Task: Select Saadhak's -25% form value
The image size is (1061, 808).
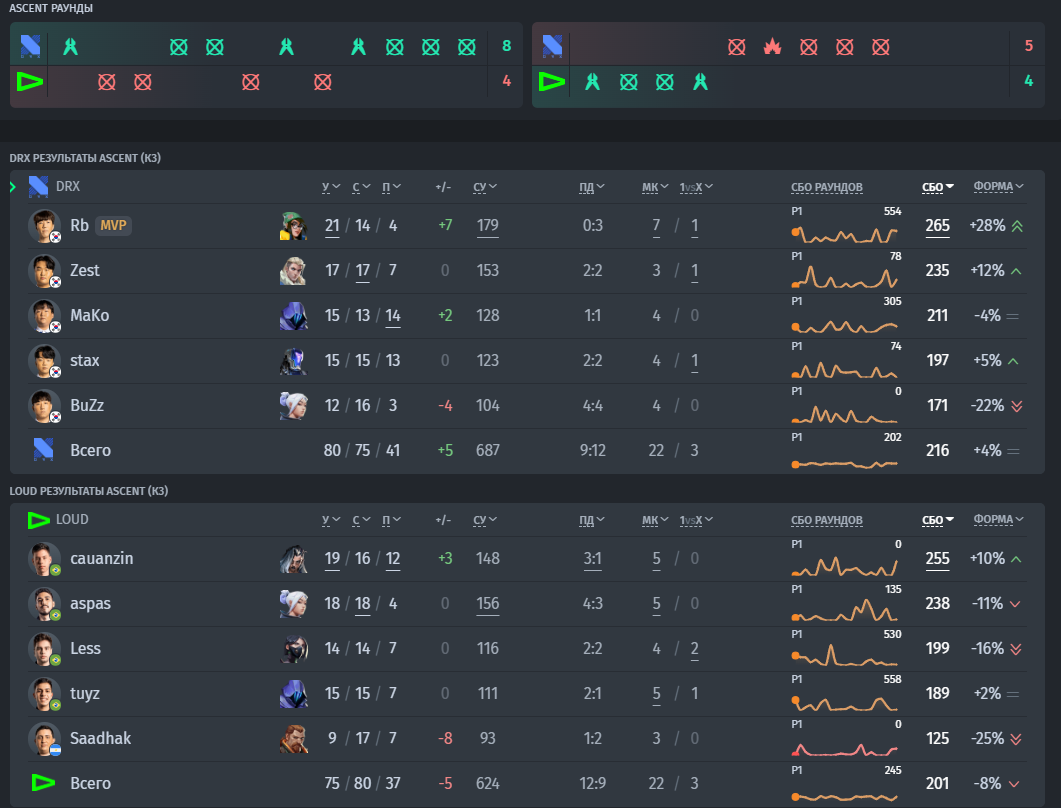Action: (987, 738)
